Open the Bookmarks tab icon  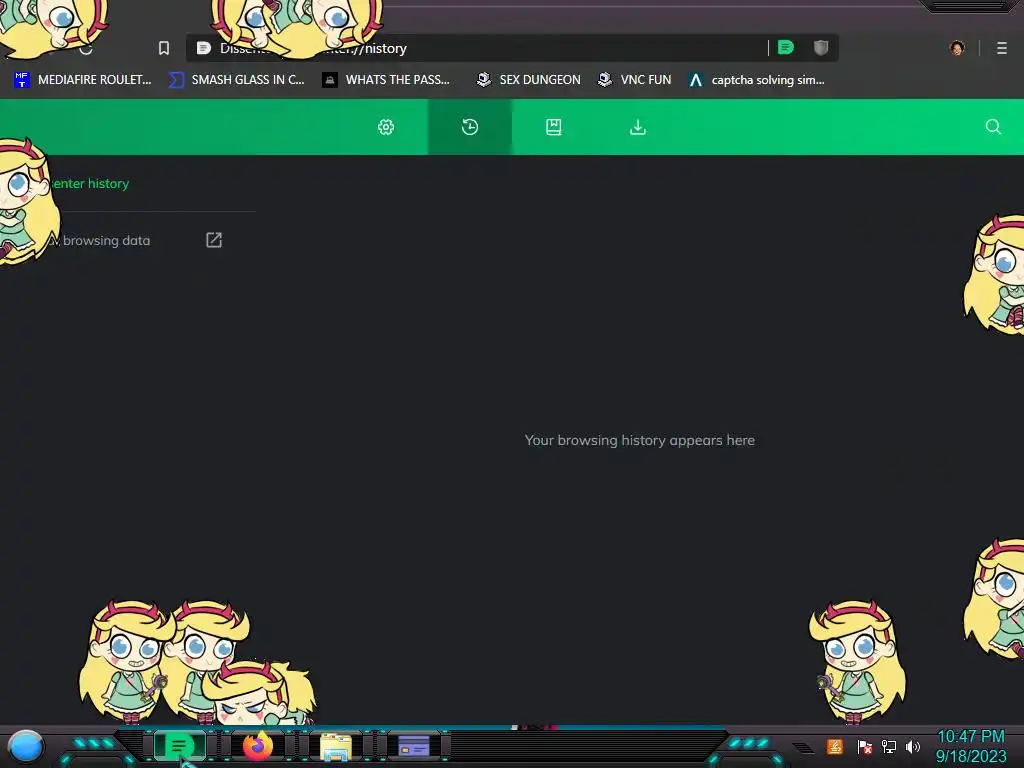(x=554, y=127)
